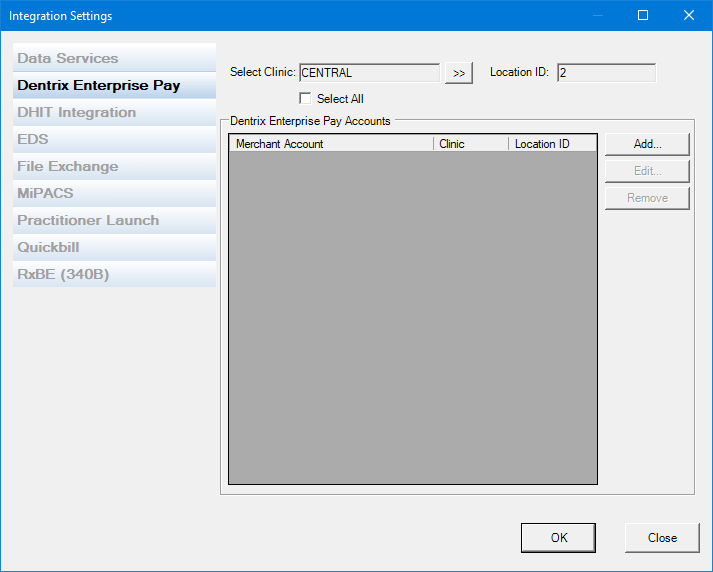Select Dentrix Enterprise Pay in sidebar
The image size is (713, 572).
coord(114,85)
